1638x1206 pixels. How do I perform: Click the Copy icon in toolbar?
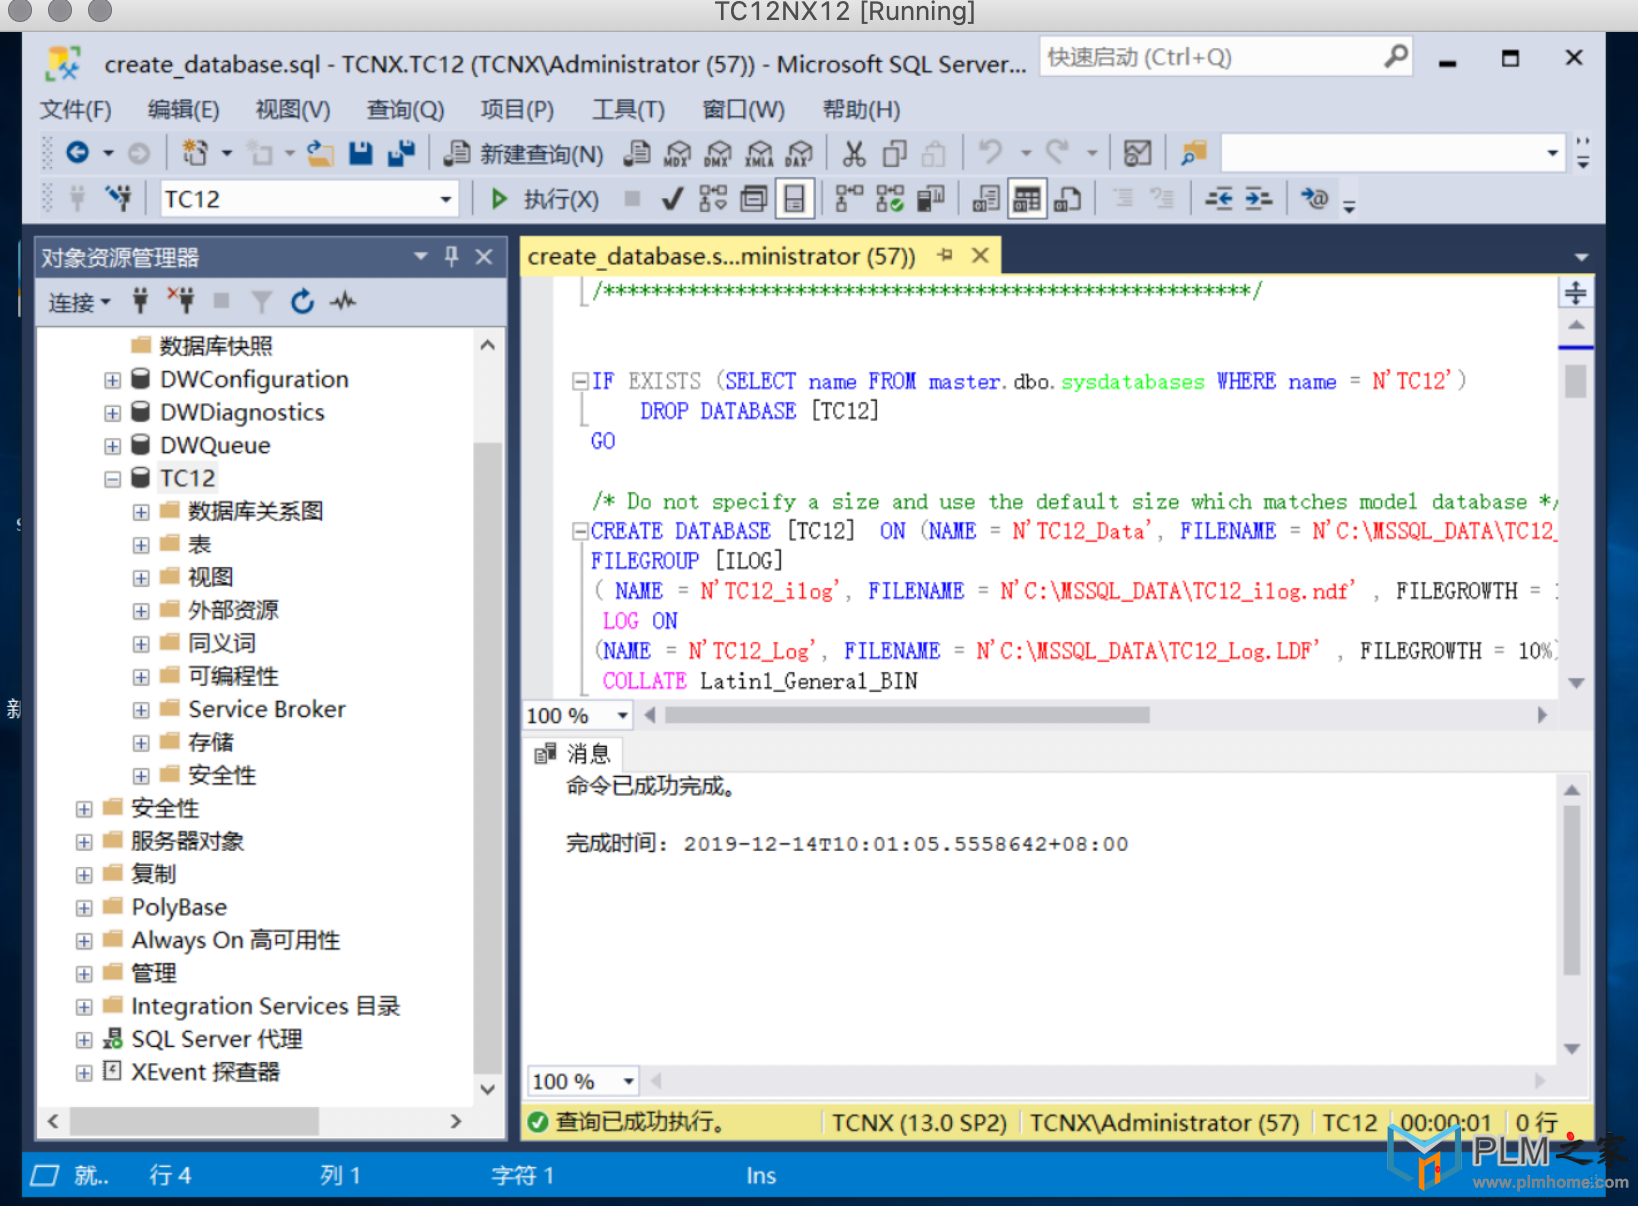click(894, 153)
